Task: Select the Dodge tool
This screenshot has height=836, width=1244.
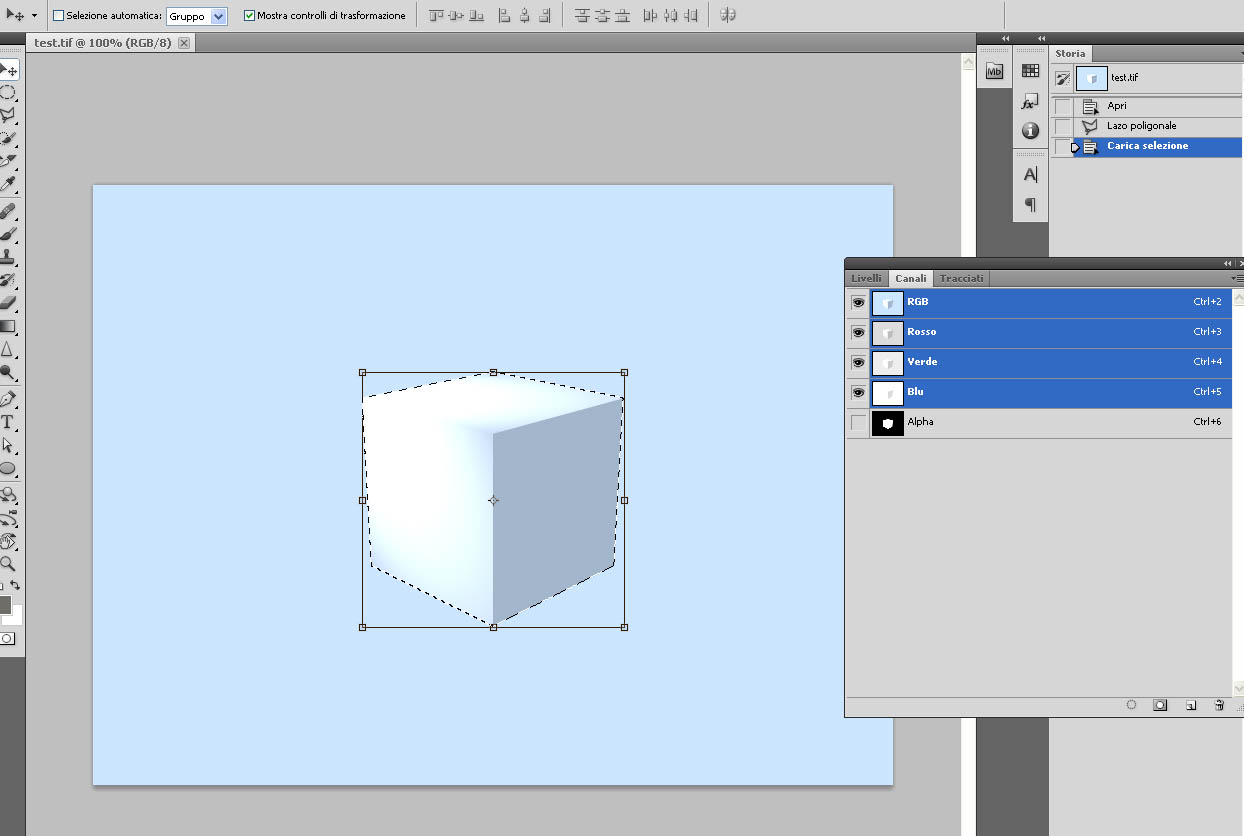Action: coord(8,372)
